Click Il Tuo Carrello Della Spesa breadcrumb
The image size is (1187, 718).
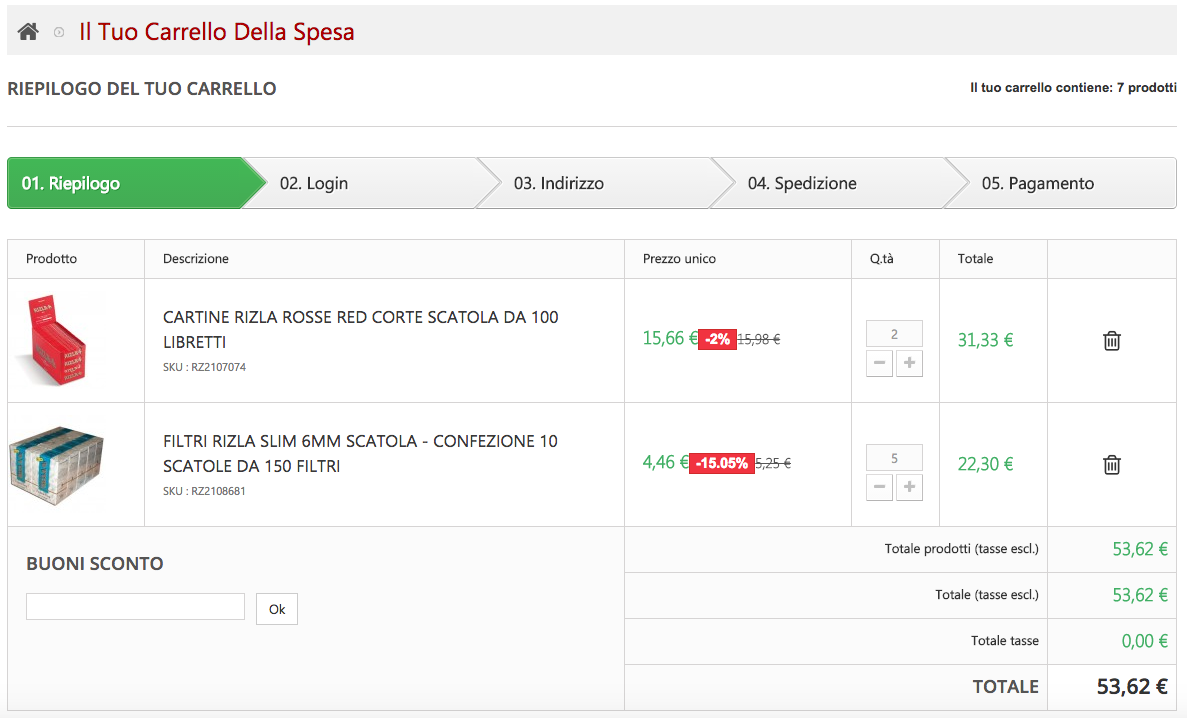(x=217, y=32)
